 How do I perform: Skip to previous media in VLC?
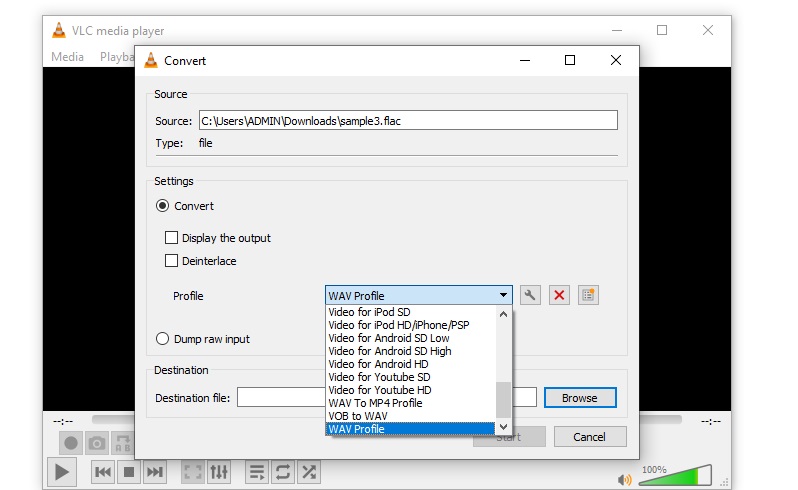tap(103, 472)
